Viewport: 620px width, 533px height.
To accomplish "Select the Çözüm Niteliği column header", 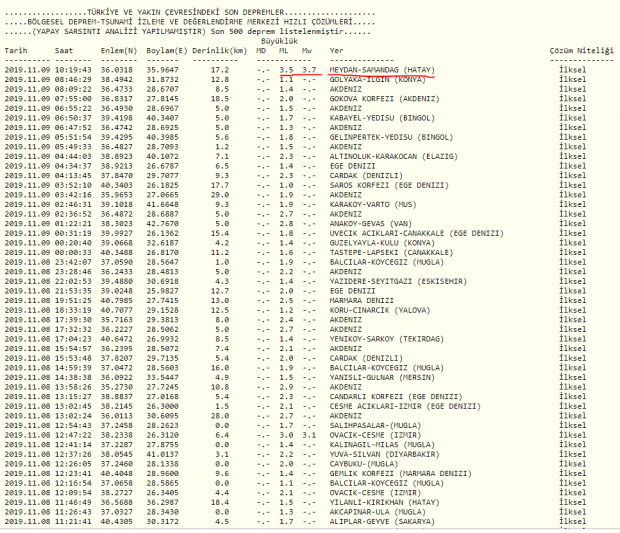I will [581, 51].
